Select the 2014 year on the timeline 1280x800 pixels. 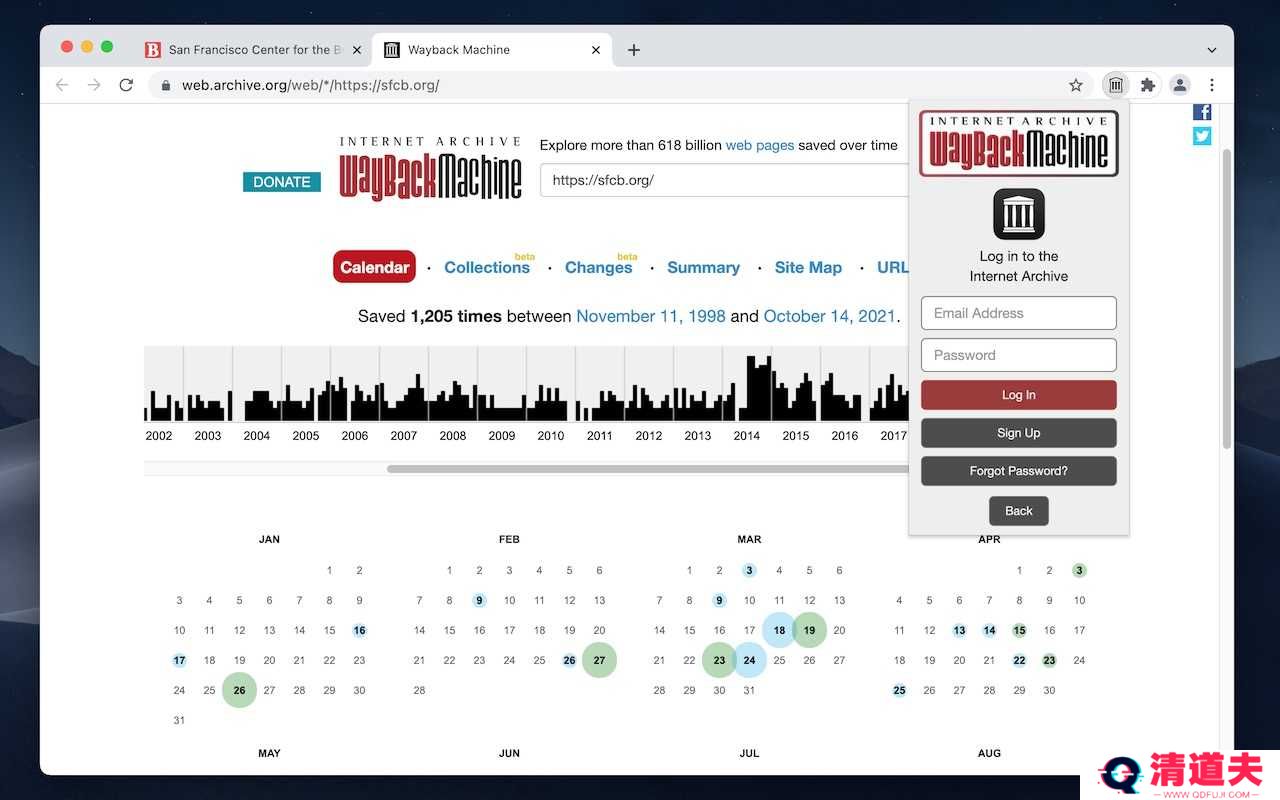(x=747, y=436)
